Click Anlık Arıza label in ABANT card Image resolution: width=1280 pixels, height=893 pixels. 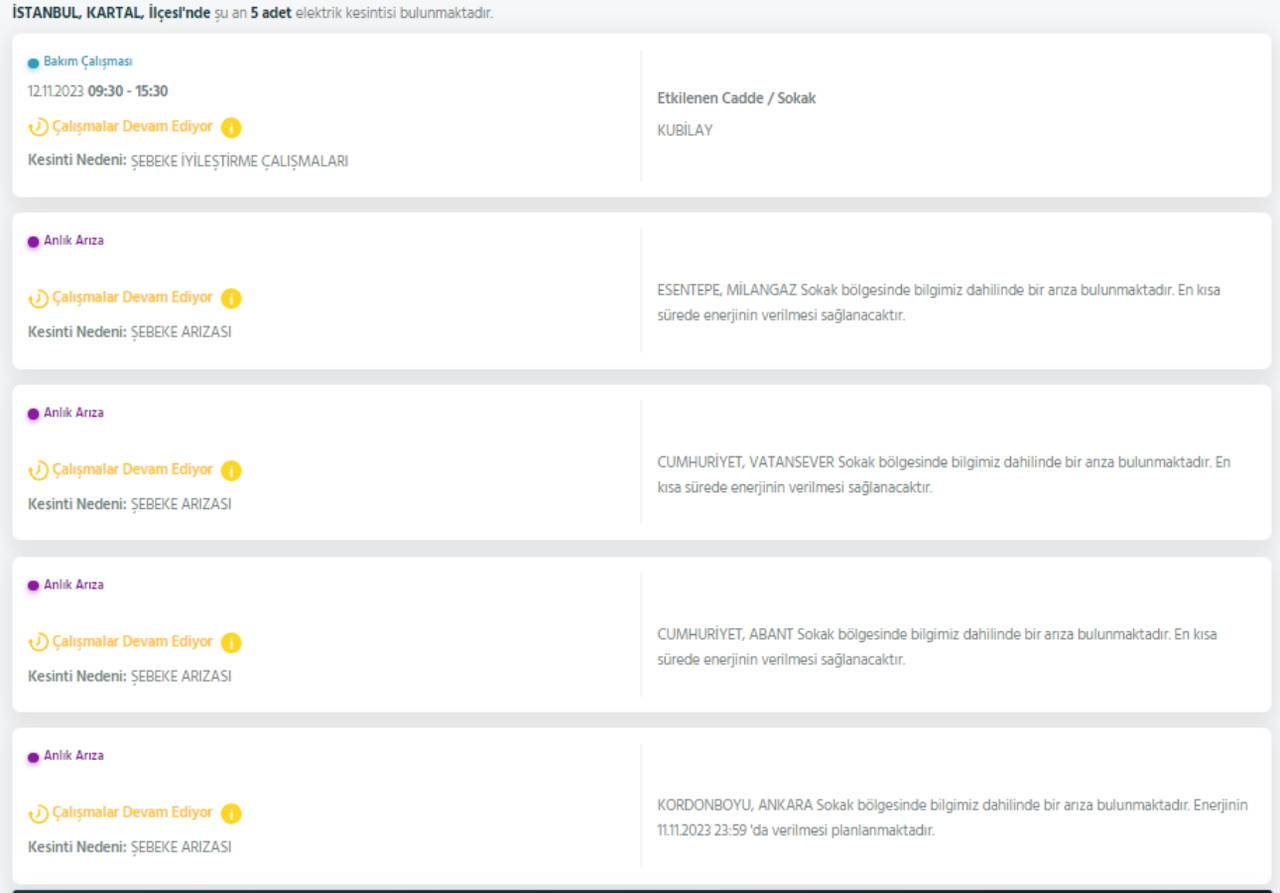pyautogui.click(x=73, y=585)
